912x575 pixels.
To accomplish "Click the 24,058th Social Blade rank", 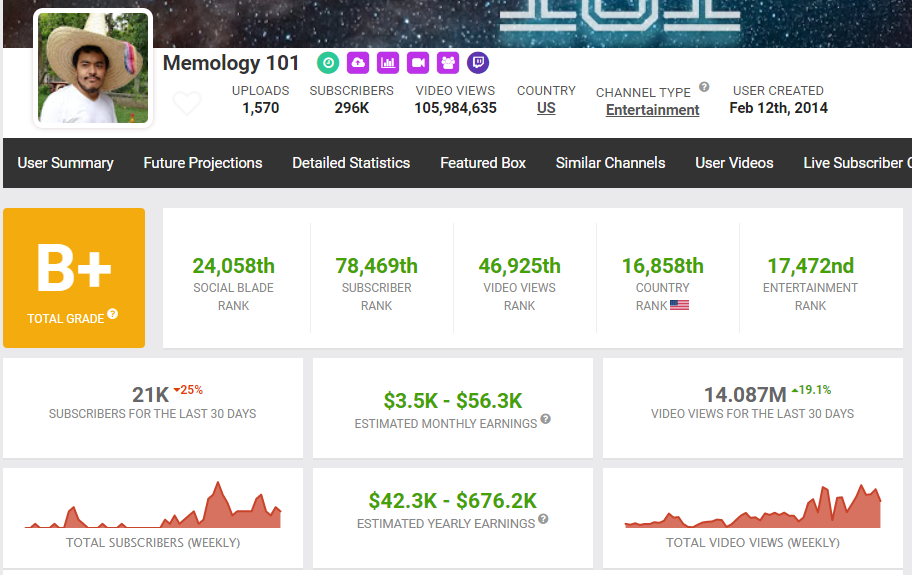I will pyautogui.click(x=233, y=266).
